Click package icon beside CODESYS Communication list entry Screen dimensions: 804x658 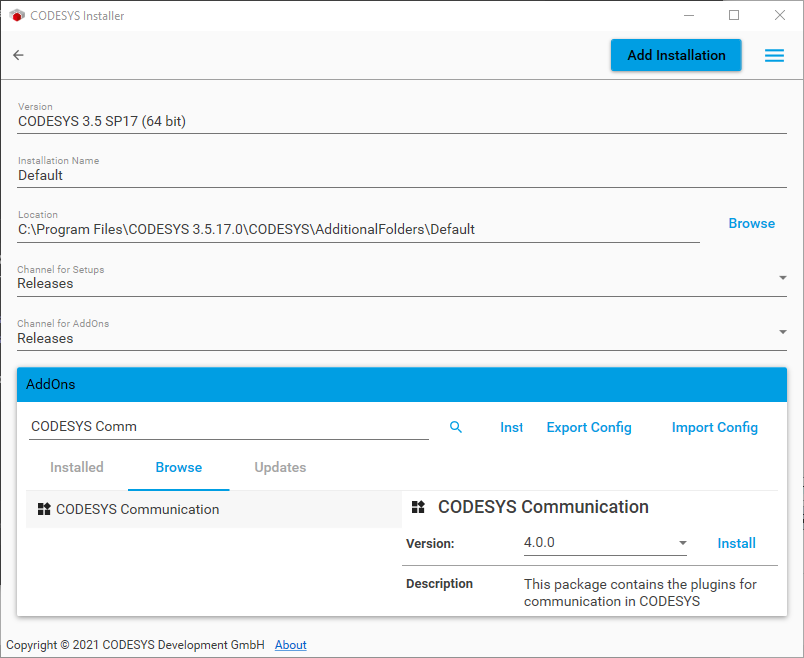[43, 510]
